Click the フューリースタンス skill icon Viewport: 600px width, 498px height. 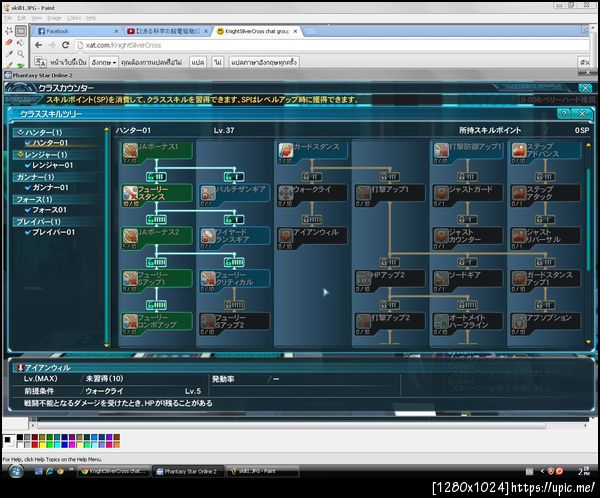pos(130,193)
